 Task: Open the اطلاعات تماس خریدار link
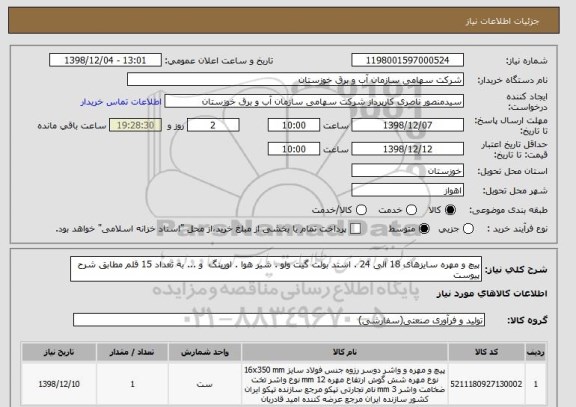121,102
